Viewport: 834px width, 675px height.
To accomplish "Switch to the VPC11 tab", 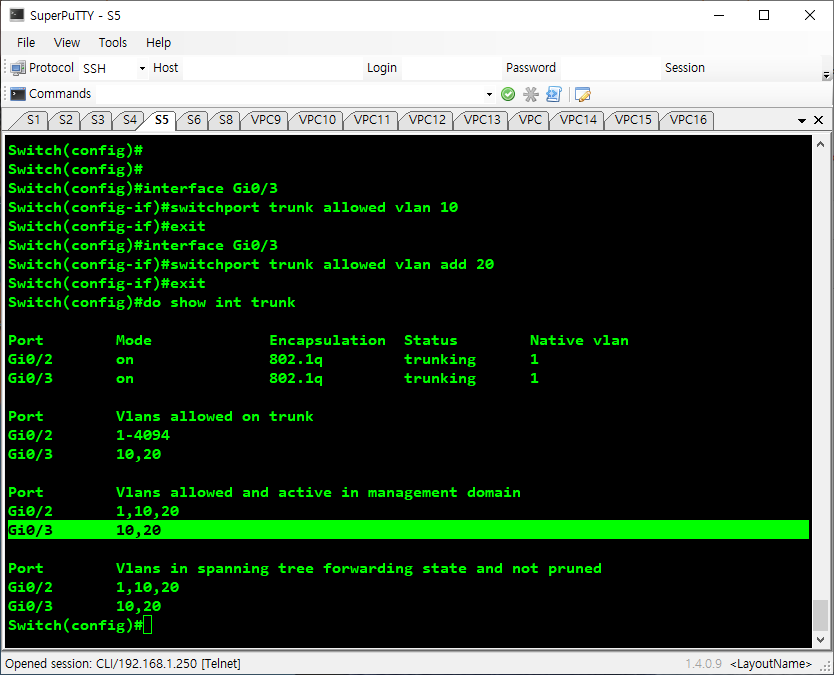I will (x=372, y=120).
